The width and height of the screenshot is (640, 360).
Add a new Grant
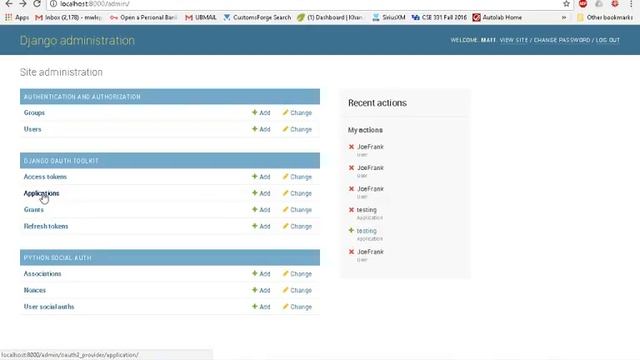(x=261, y=209)
